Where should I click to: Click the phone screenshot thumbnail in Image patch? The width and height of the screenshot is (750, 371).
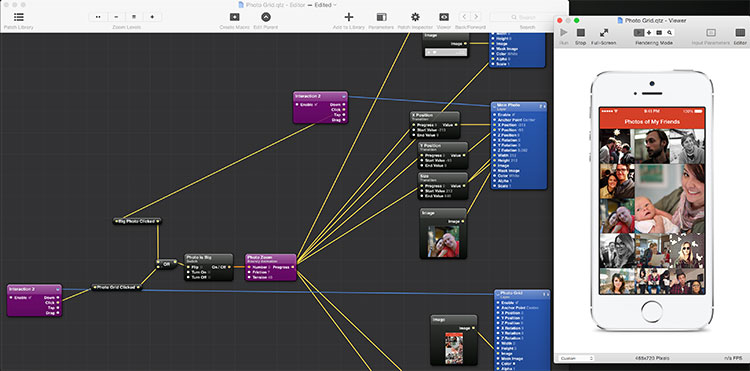[x=453, y=348]
